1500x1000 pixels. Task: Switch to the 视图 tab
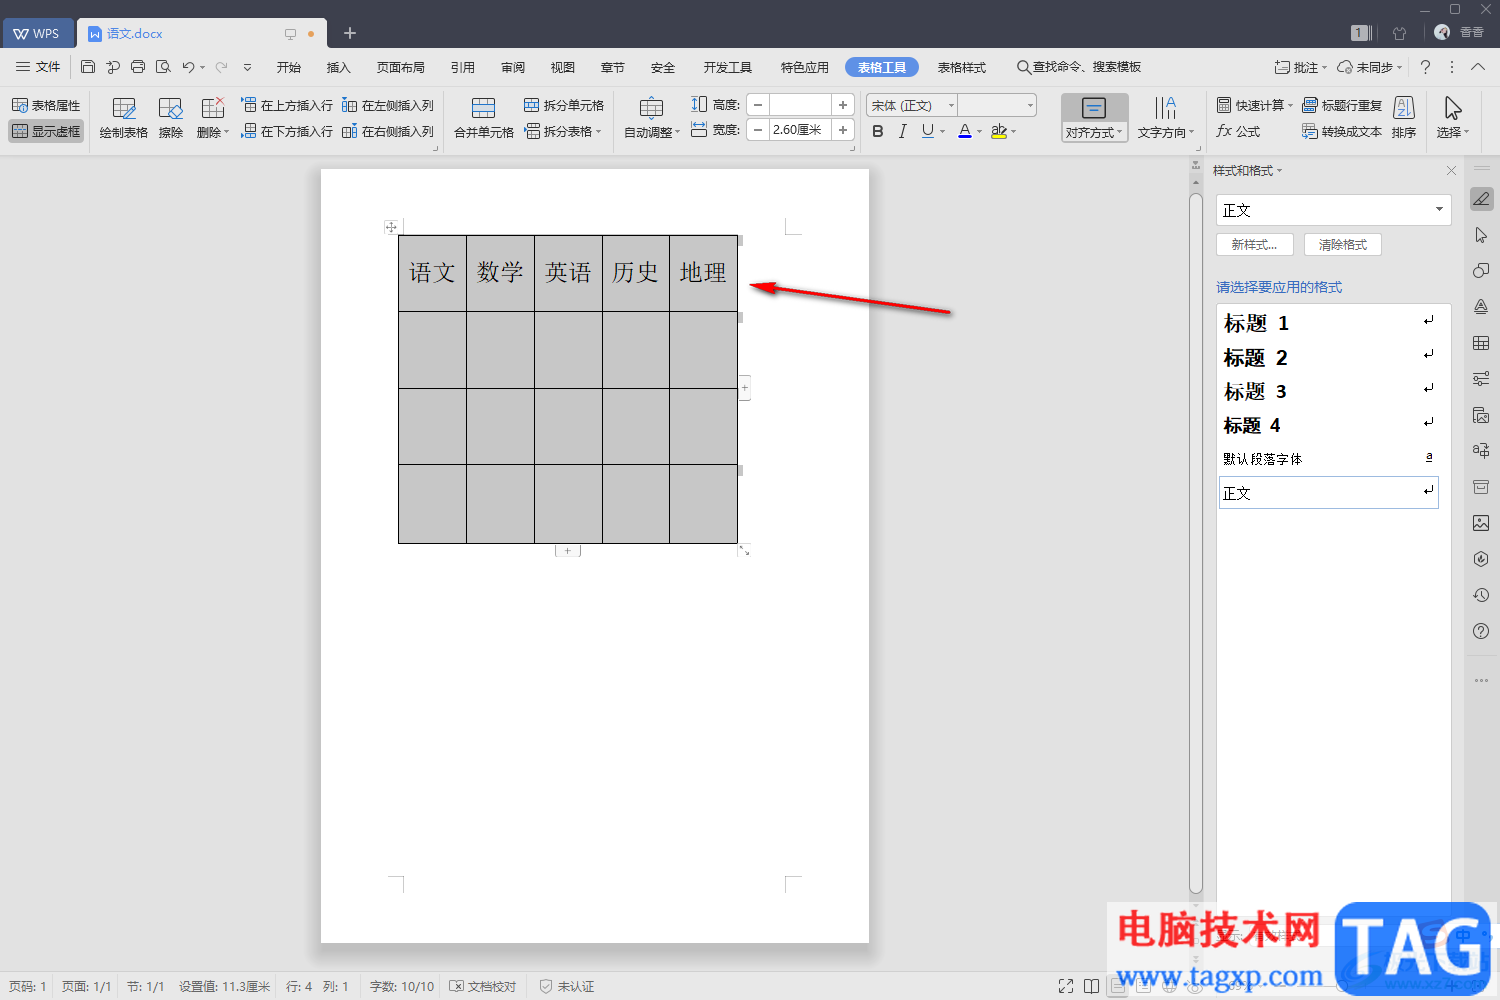point(563,67)
